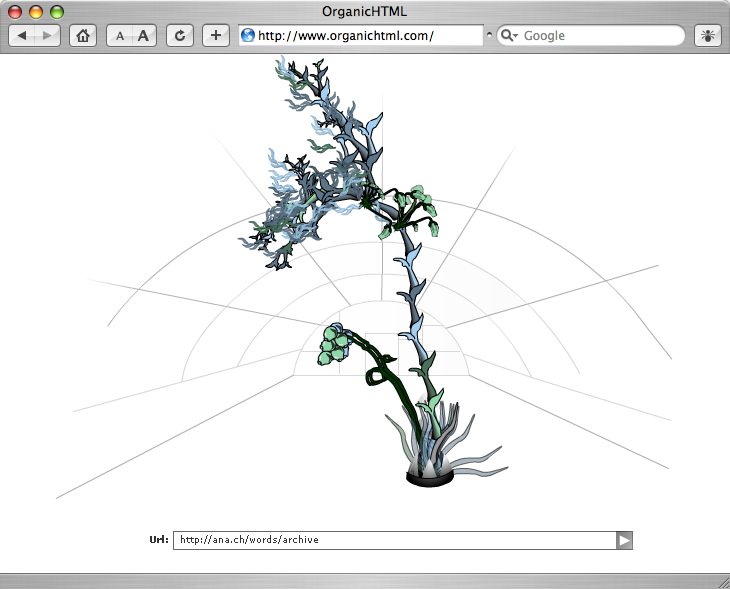Increase text size with large A
This screenshot has width=730, height=589.
(x=144, y=36)
